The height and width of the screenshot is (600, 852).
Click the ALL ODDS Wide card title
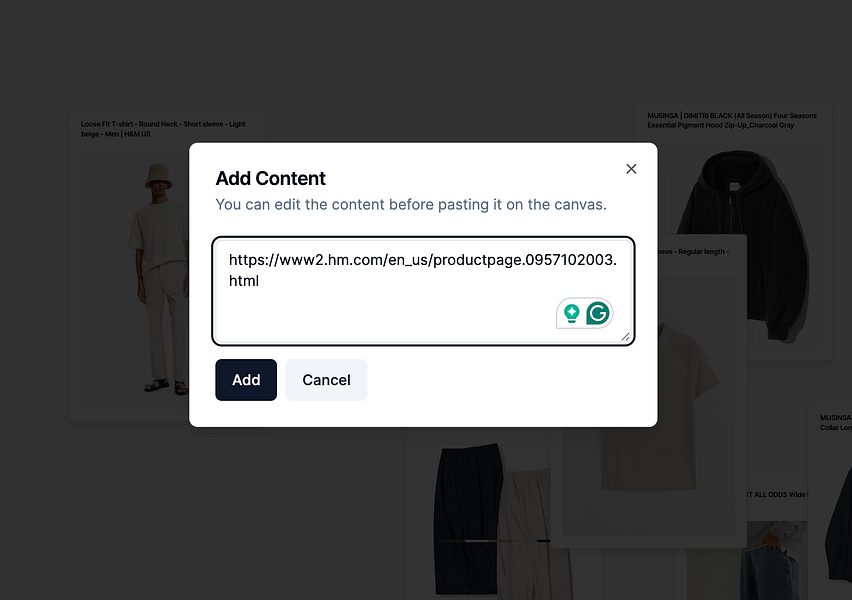pyautogui.click(x=778, y=495)
